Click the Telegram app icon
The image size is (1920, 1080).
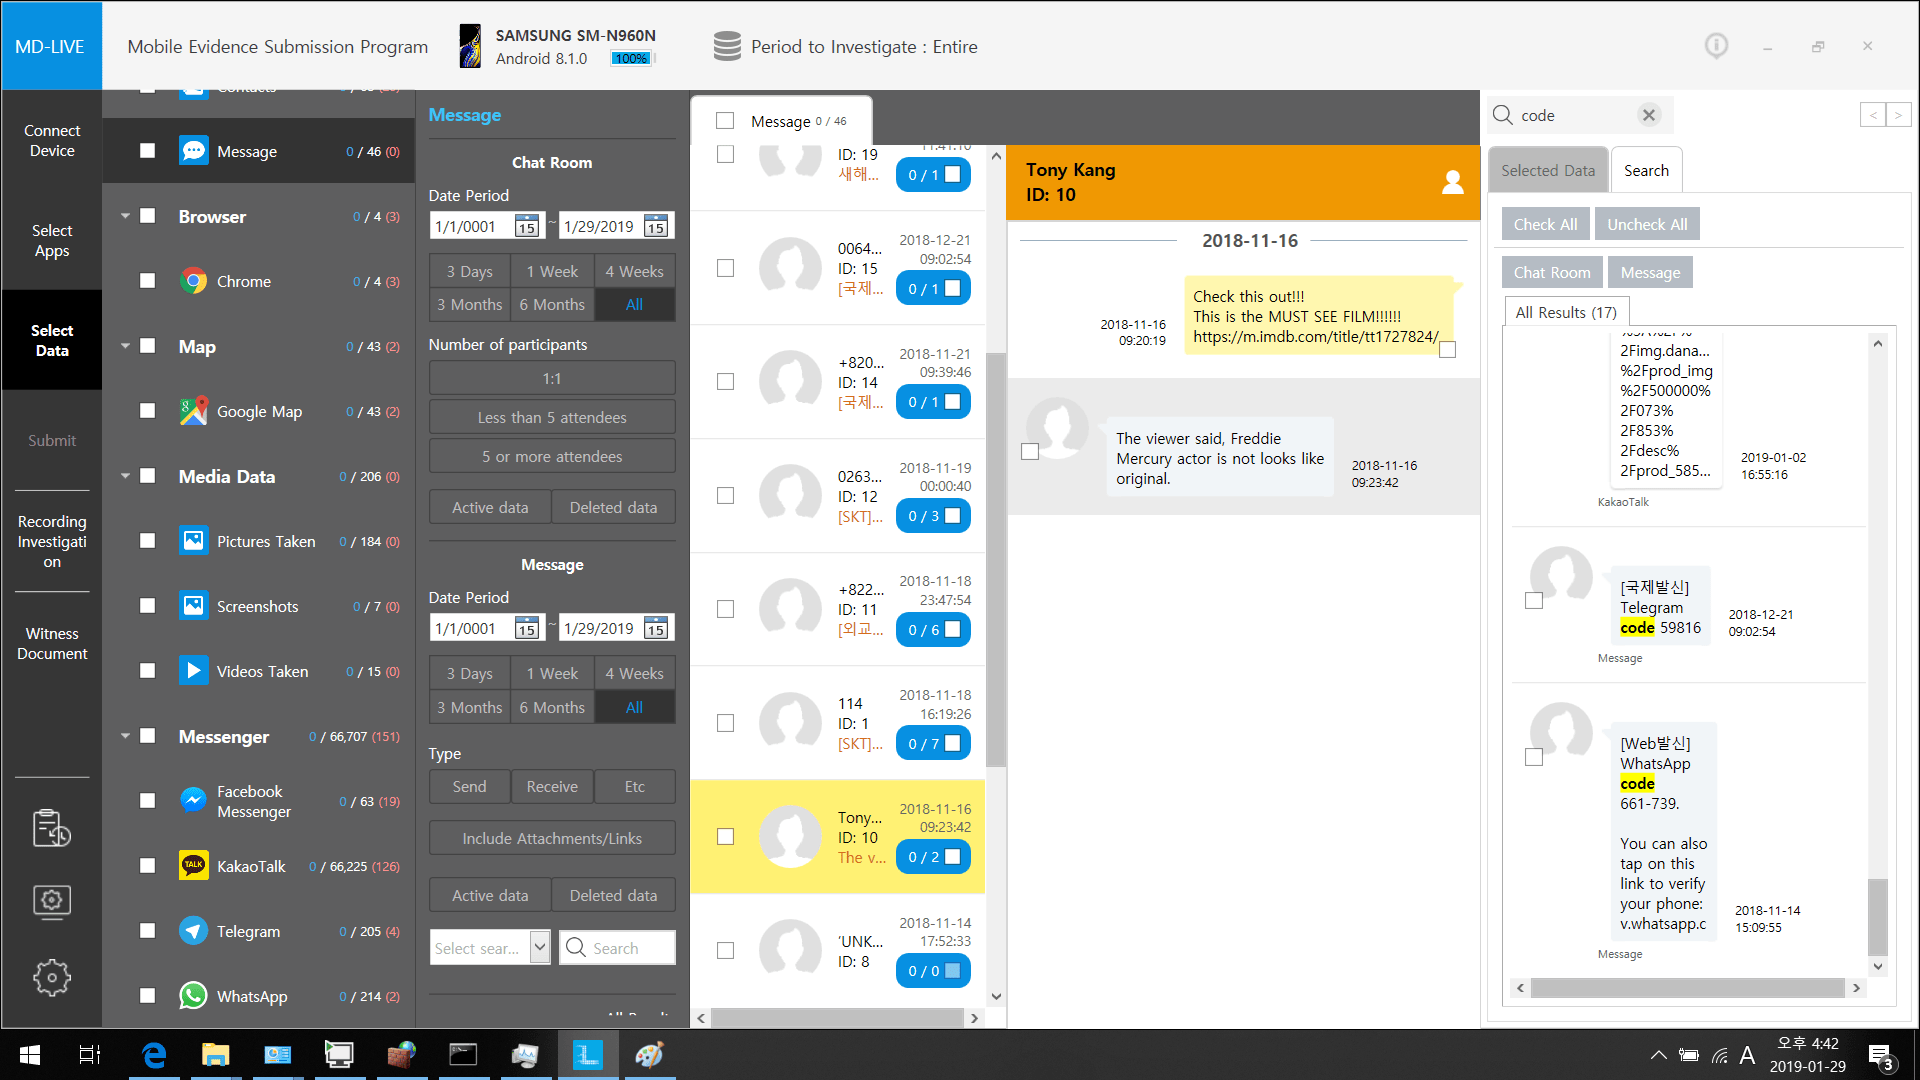[x=193, y=931]
